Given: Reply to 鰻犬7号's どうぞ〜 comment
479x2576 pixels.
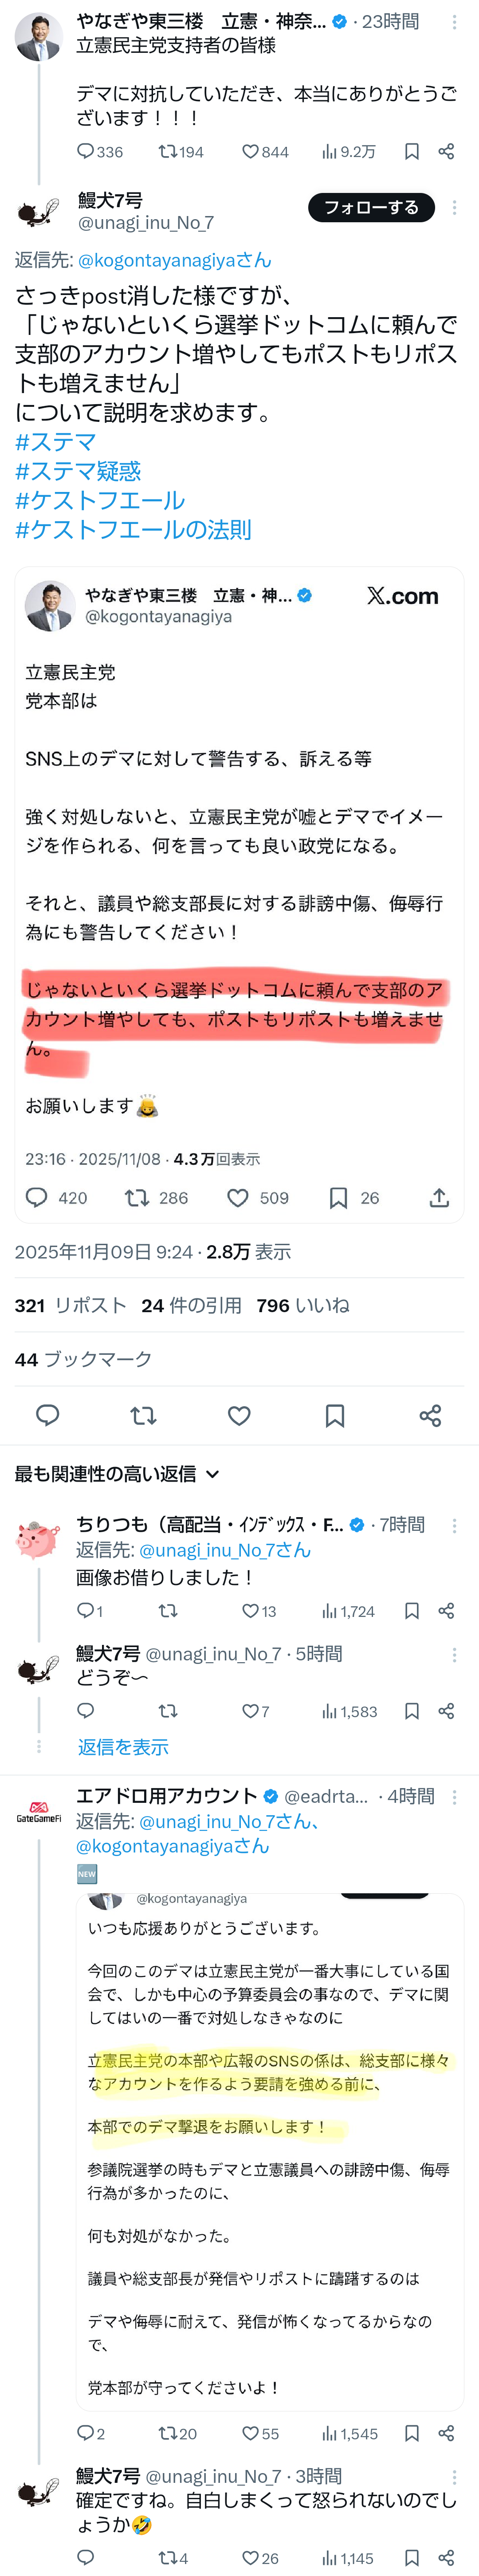Looking at the screenshot, I should click(x=86, y=1711).
